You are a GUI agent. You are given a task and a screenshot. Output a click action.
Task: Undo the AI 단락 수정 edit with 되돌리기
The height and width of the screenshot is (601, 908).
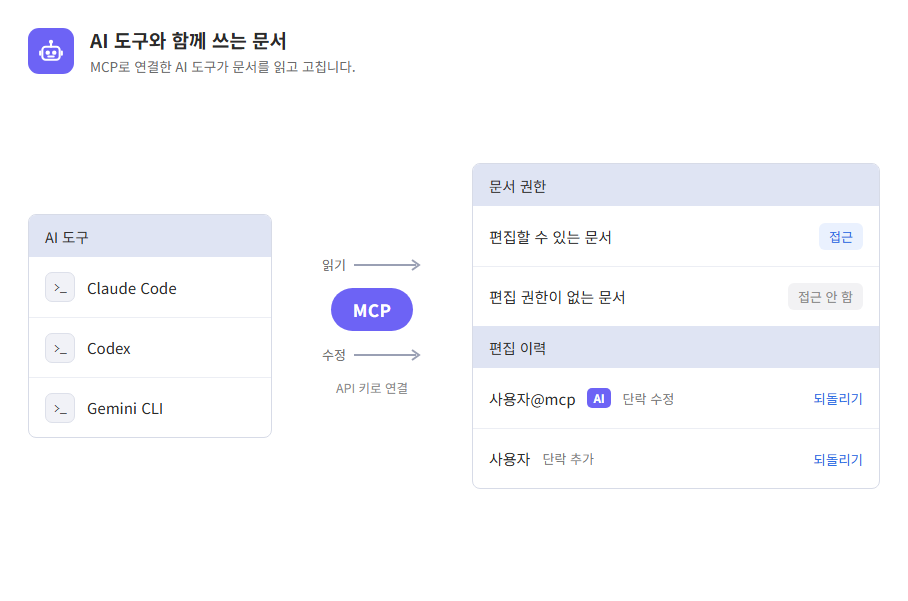click(837, 398)
